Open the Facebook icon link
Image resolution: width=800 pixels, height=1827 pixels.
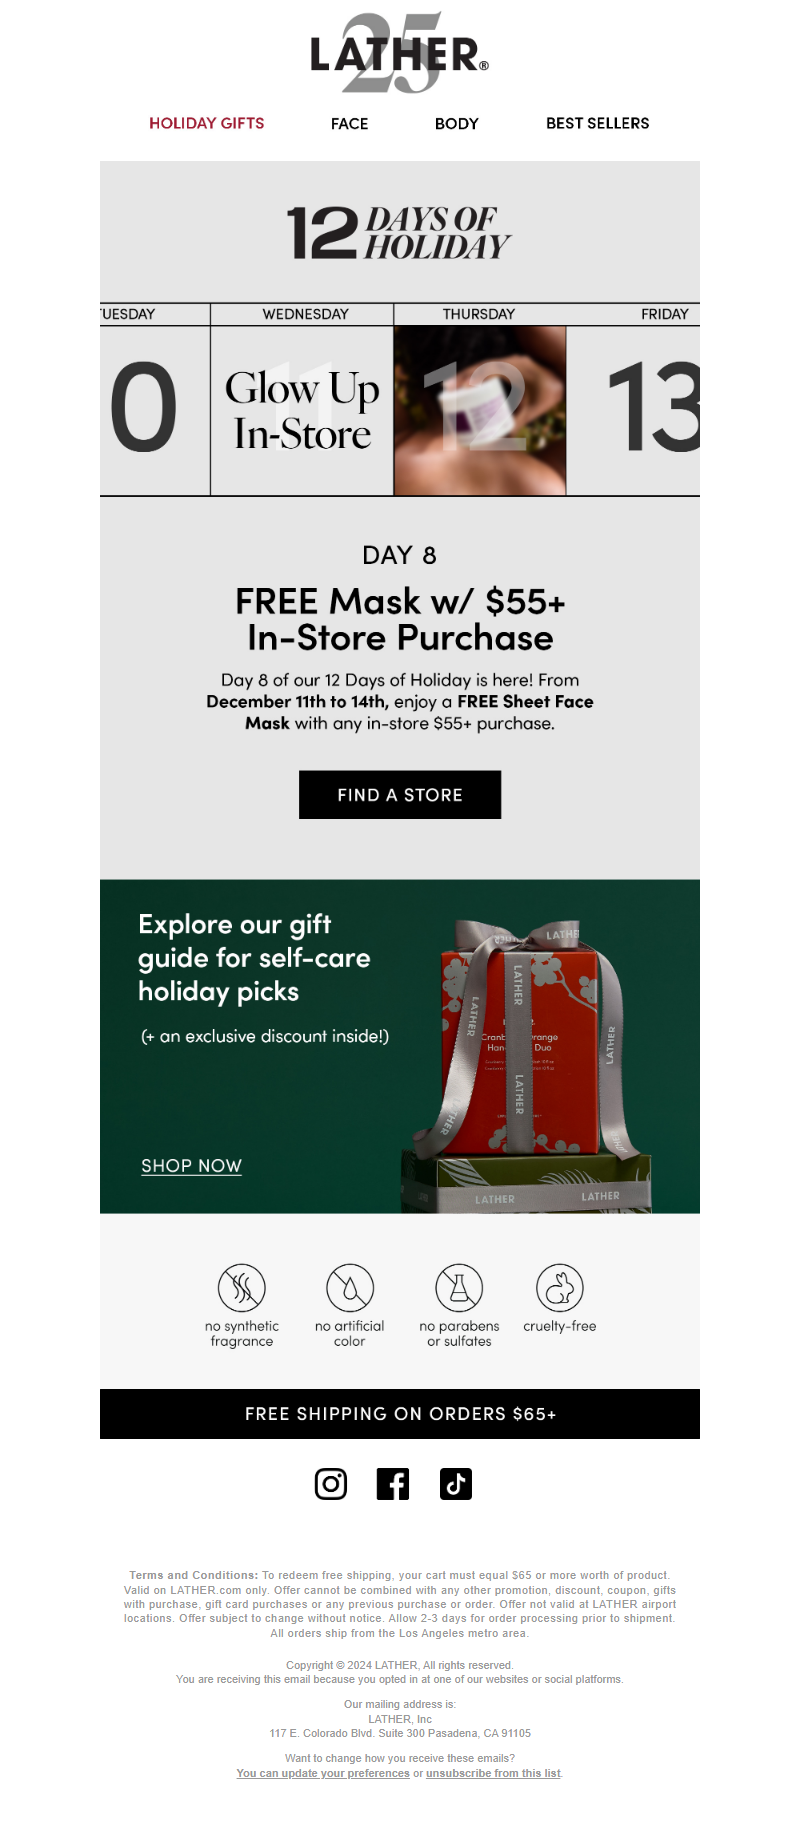(x=393, y=1483)
